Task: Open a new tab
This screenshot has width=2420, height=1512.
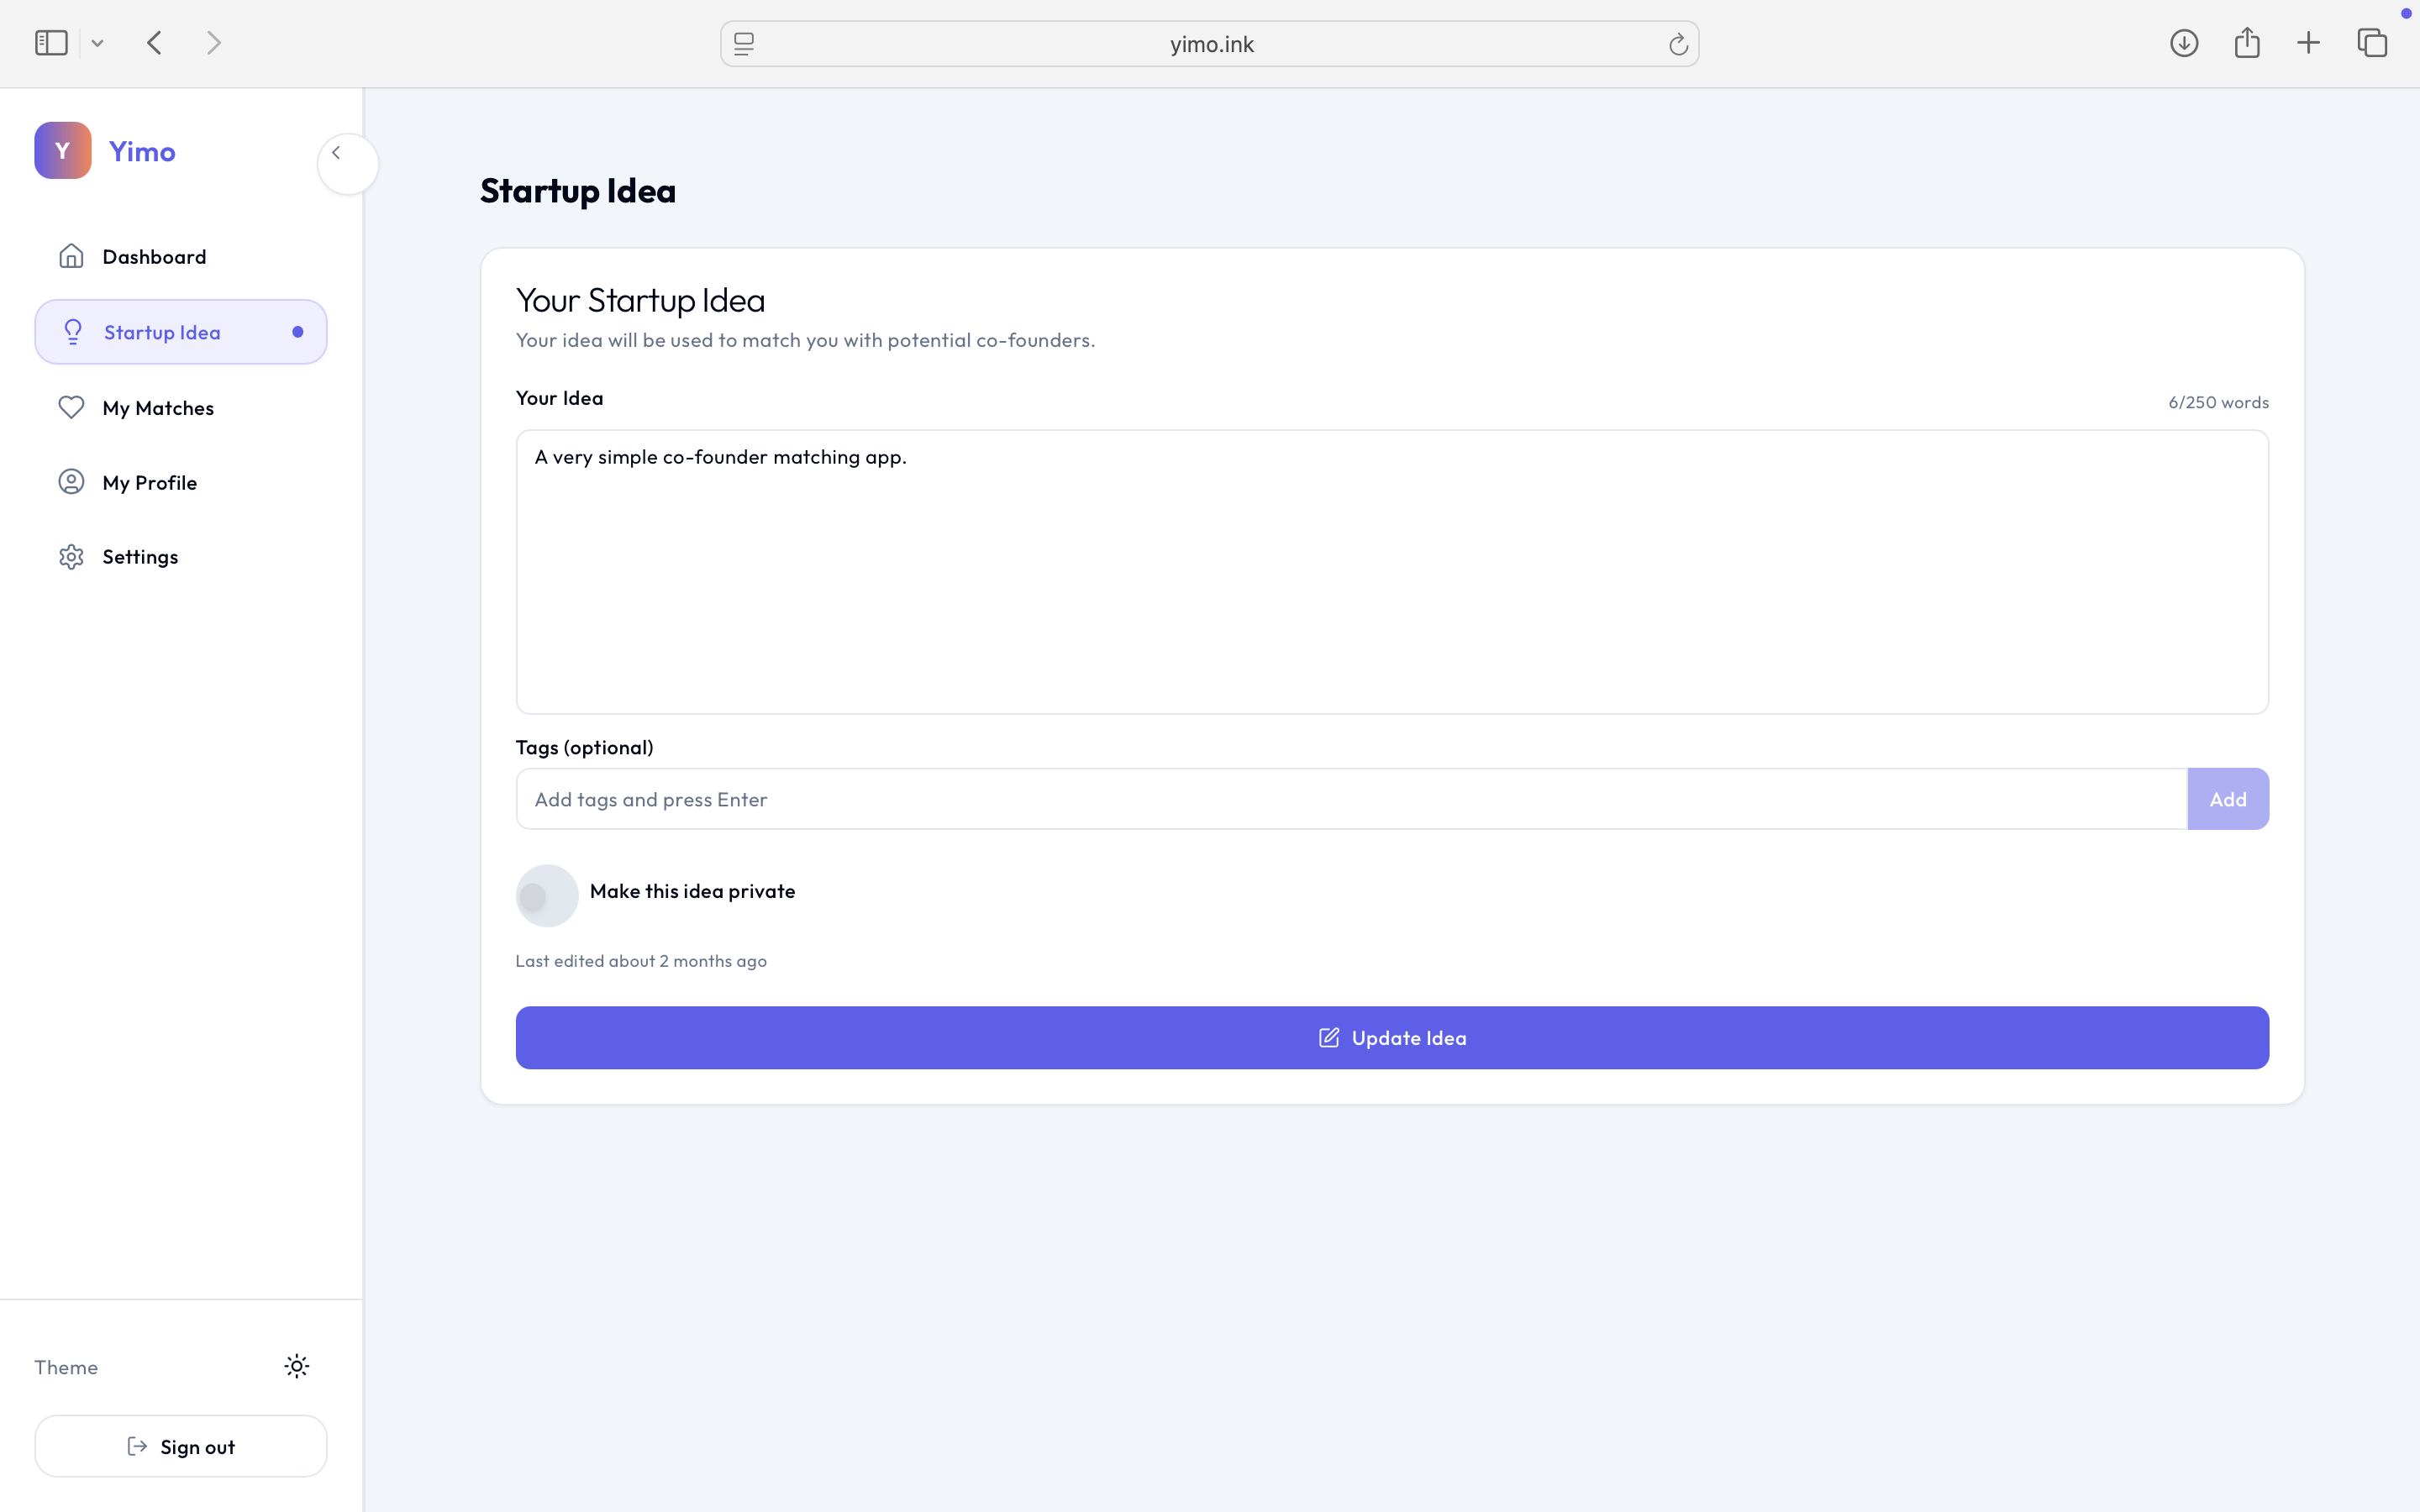Action: pyautogui.click(x=2308, y=43)
